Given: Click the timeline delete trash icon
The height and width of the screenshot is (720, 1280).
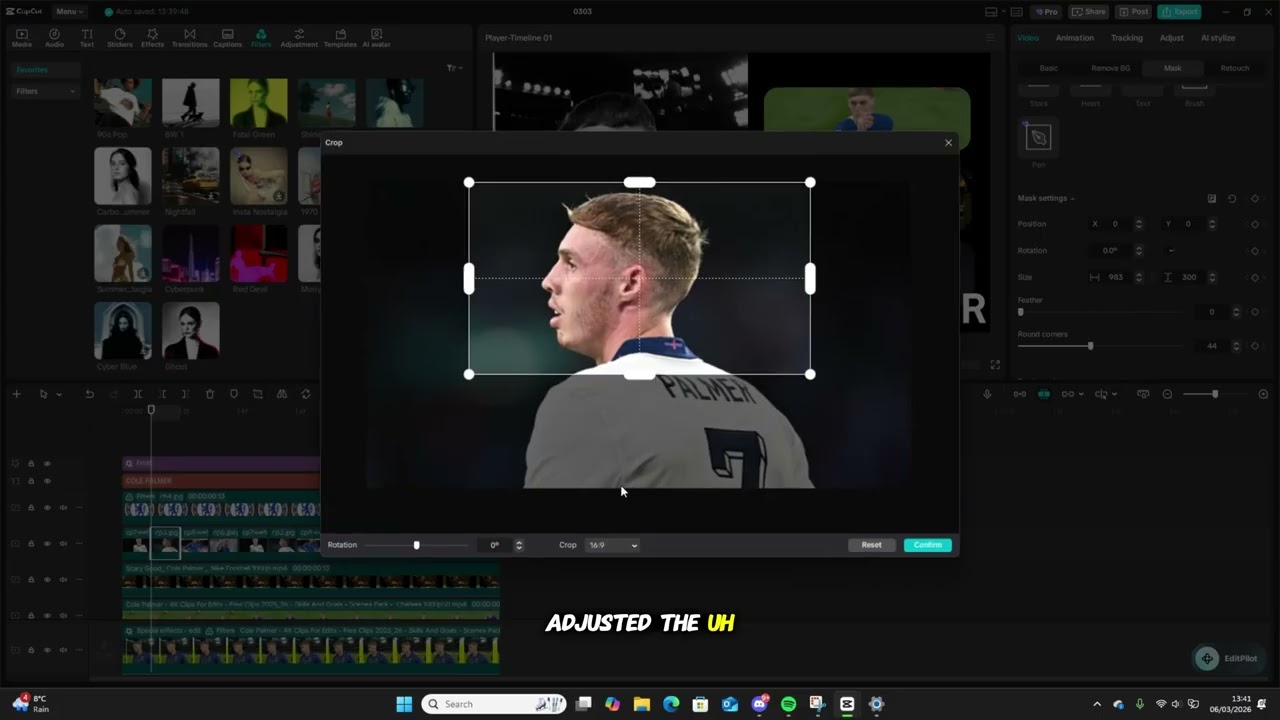Looking at the screenshot, I should coord(210,394).
